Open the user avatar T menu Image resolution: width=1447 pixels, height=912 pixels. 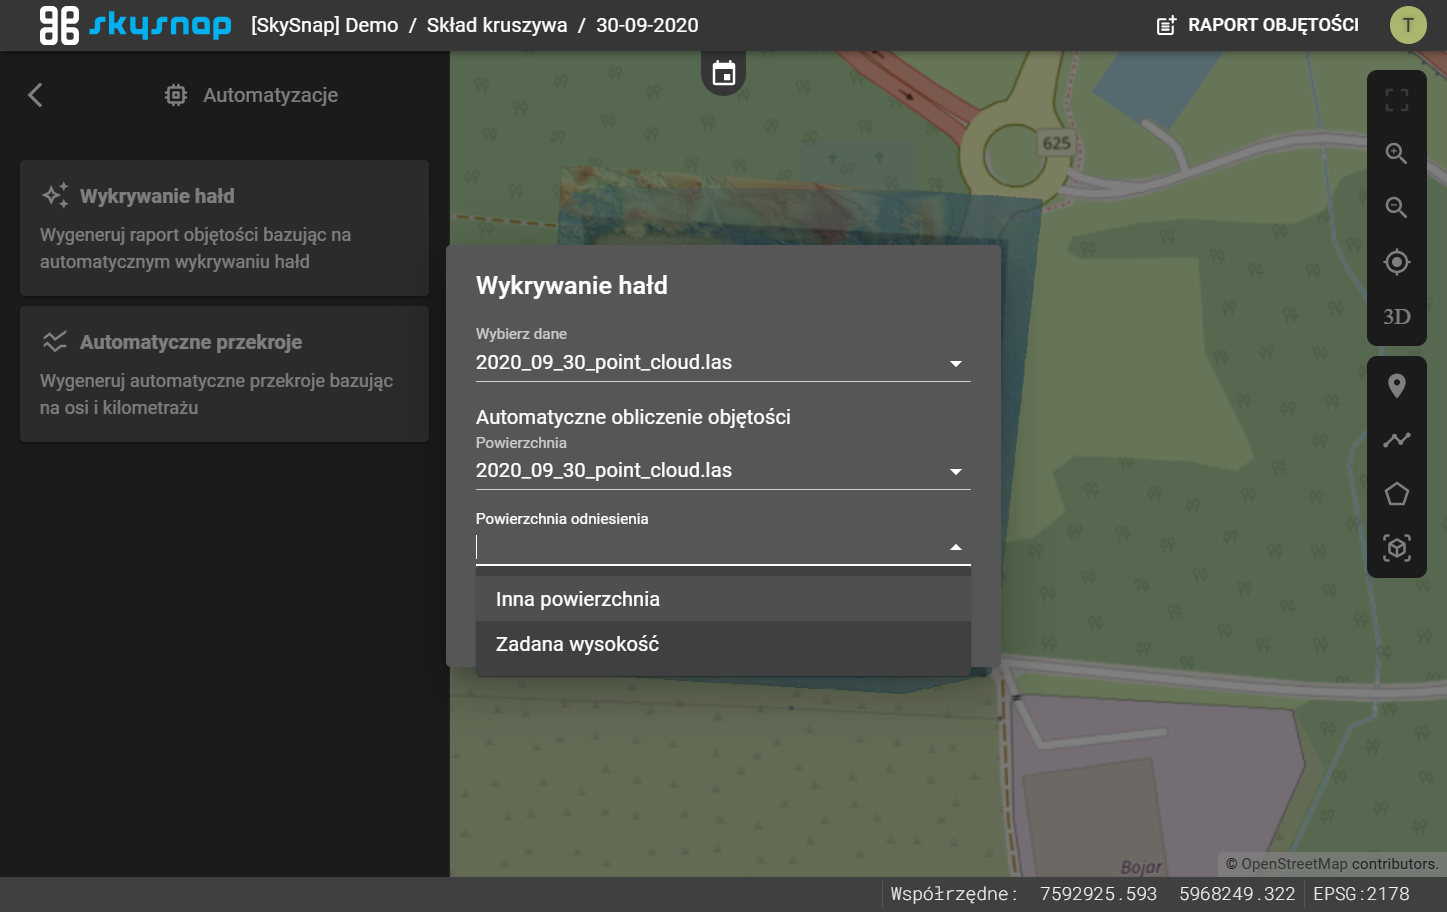pos(1408,25)
